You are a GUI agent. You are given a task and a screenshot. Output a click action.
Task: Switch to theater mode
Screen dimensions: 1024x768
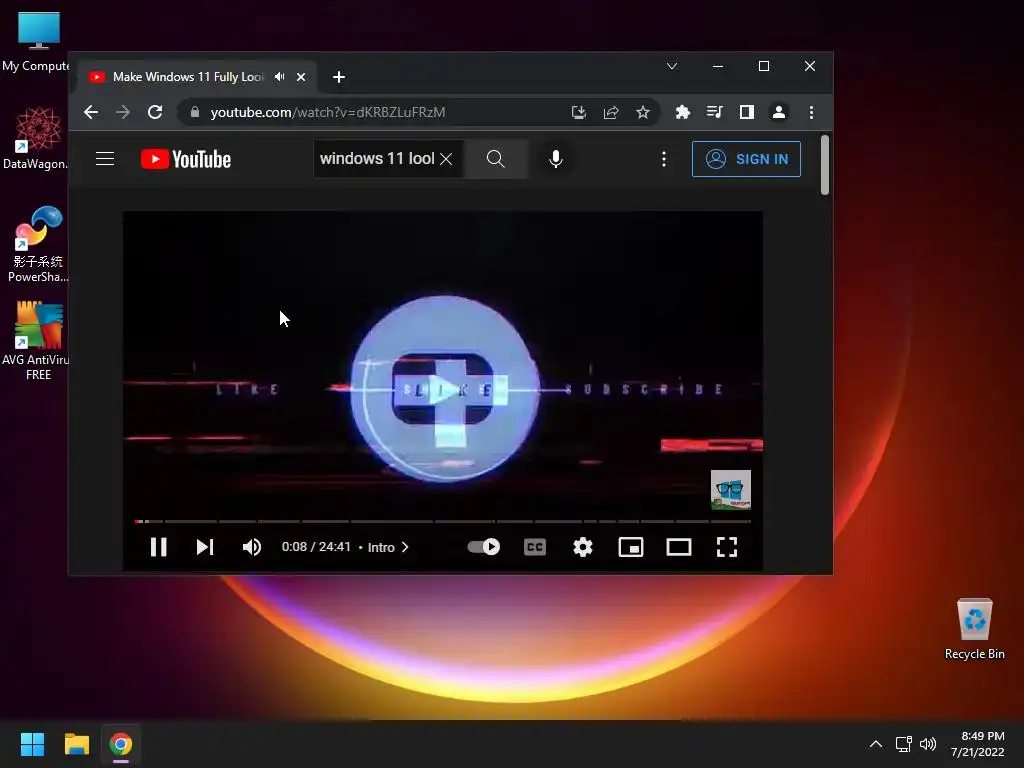click(679, 547)
